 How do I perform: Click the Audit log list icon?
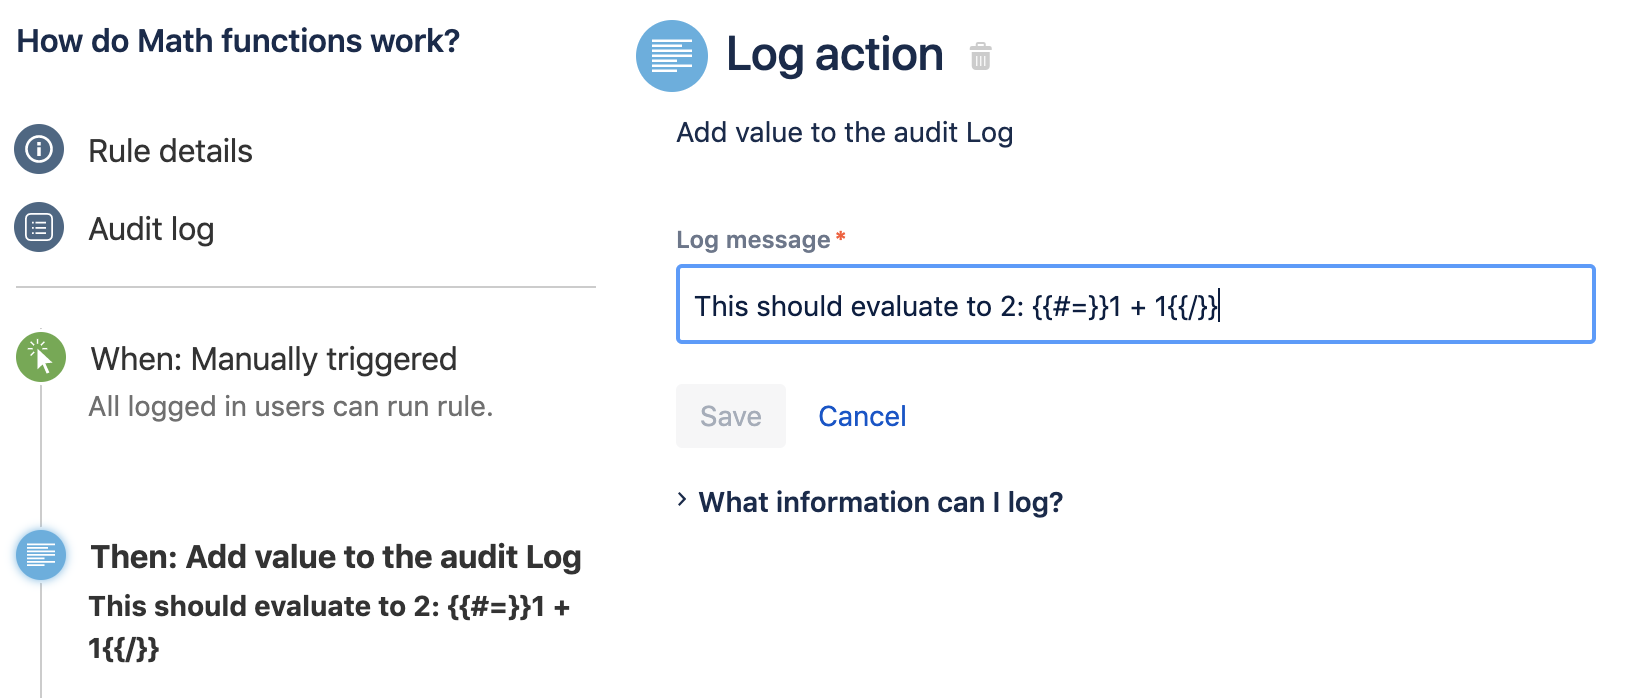pyautogui.click(x=39, y=228)
